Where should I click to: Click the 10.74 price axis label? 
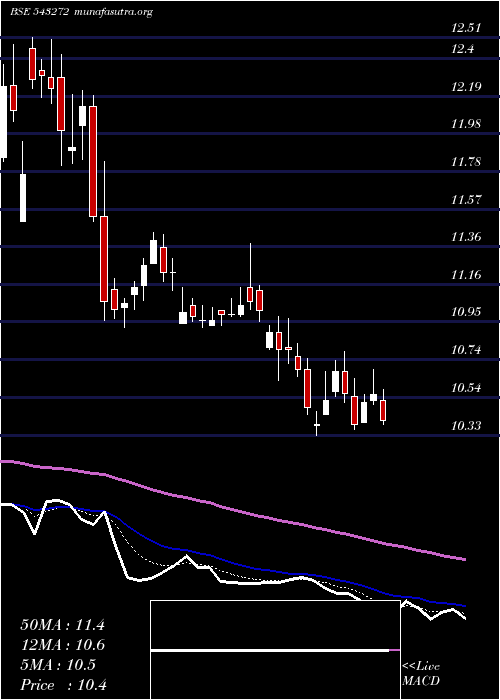[x=466, y=350]
